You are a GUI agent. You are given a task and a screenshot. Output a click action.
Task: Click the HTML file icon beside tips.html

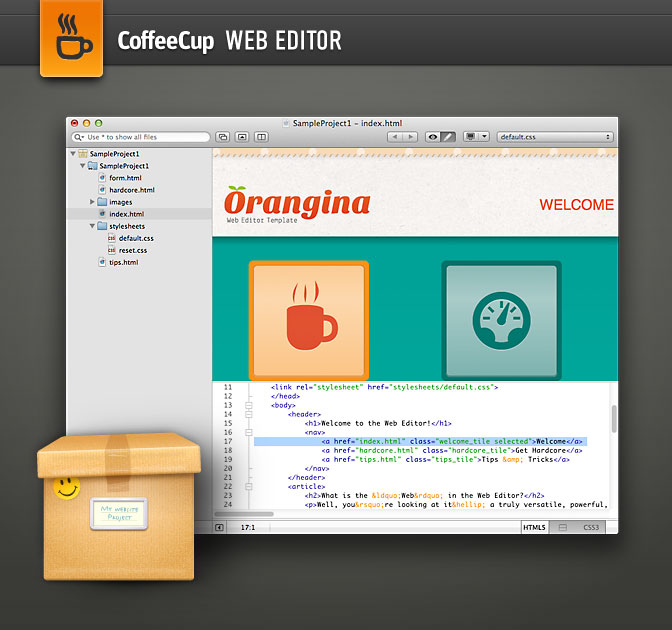102,262
